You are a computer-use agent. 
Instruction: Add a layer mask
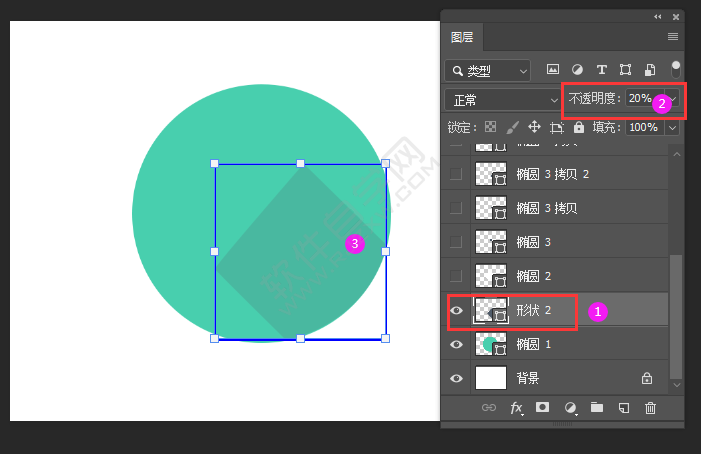pos(542,407)
